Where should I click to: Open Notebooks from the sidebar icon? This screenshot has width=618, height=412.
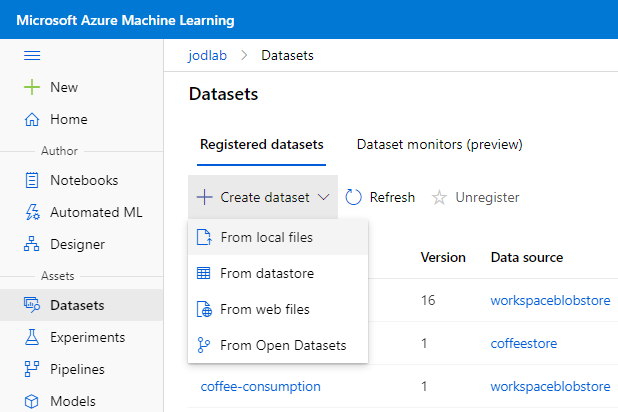pyautogui.click(x=32, y=181)
